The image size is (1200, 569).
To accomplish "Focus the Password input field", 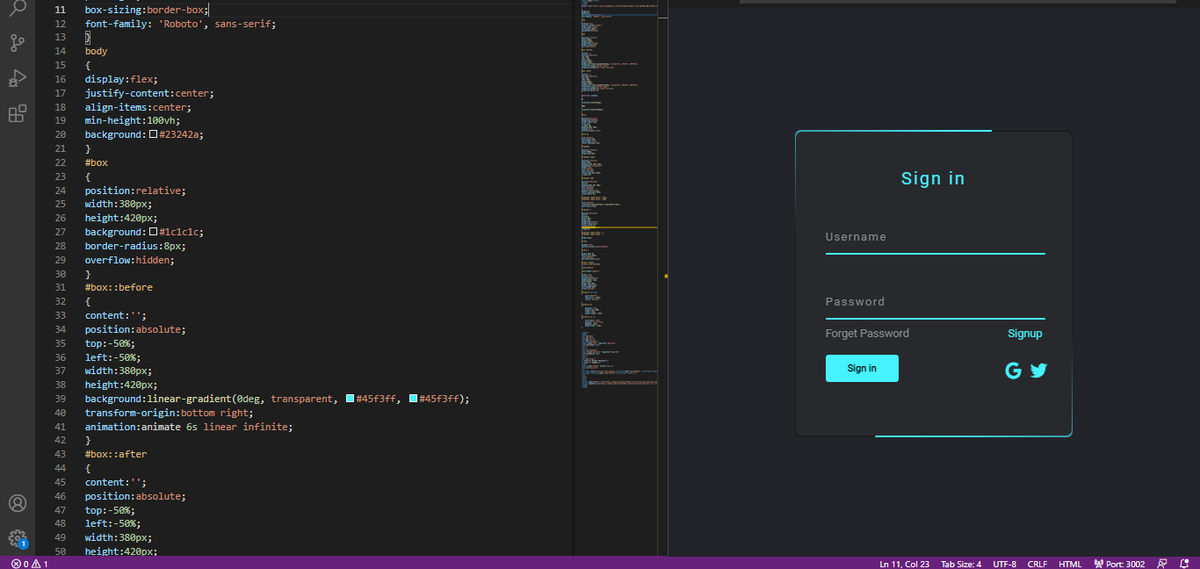I will [935, 302].
